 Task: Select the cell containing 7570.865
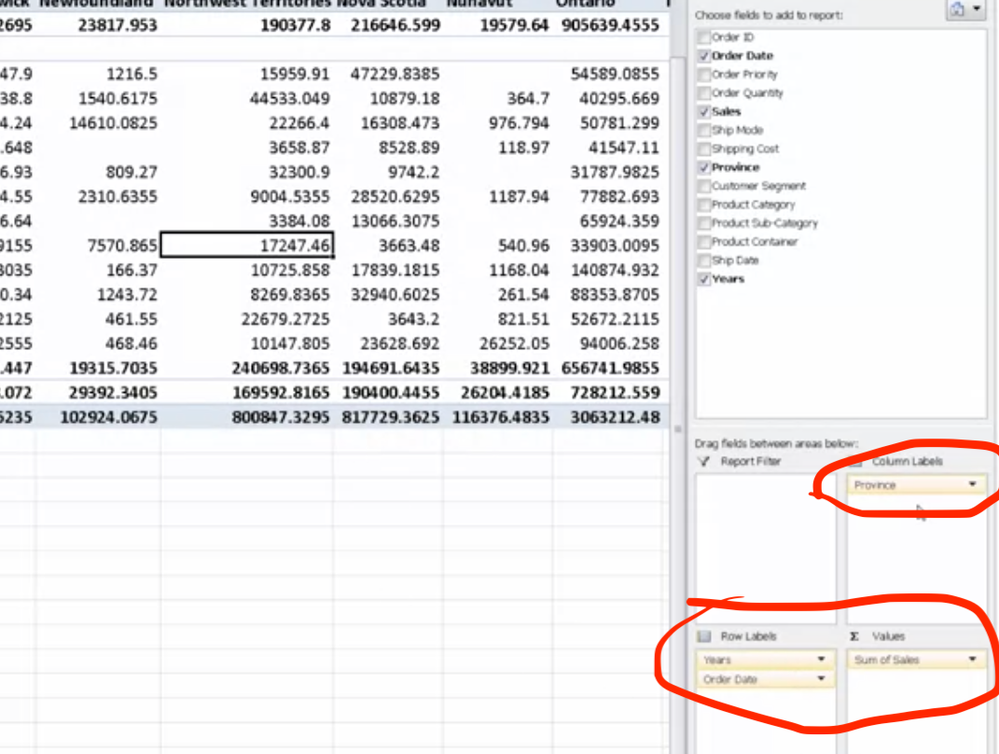pyautogui.click(x=98, y=245)
